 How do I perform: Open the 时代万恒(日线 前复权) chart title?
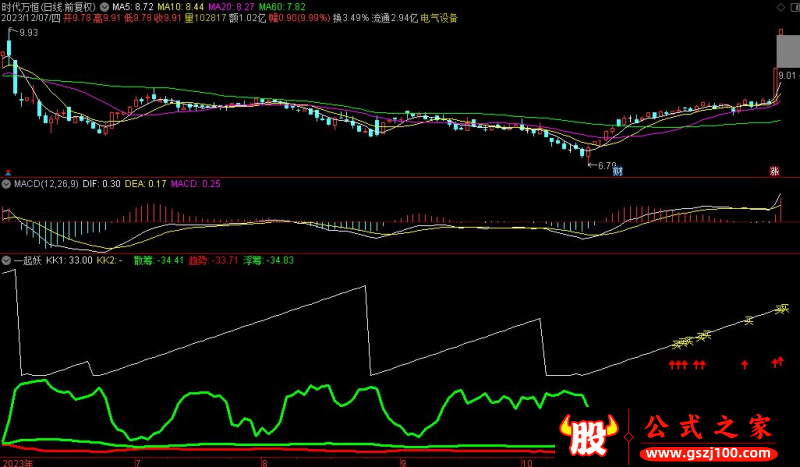point(49,6)
